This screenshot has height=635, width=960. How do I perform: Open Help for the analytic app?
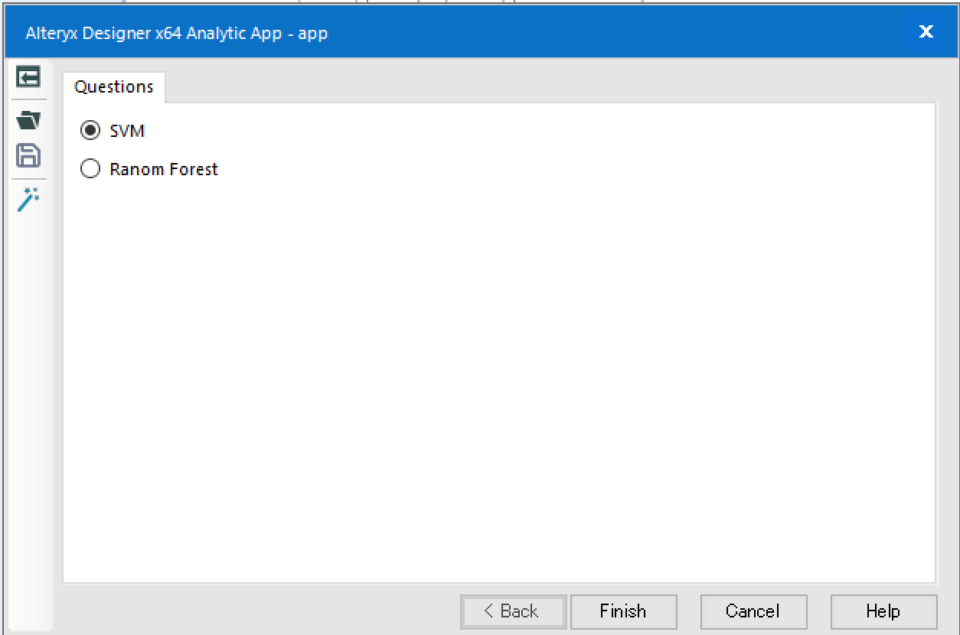[883, 611]
